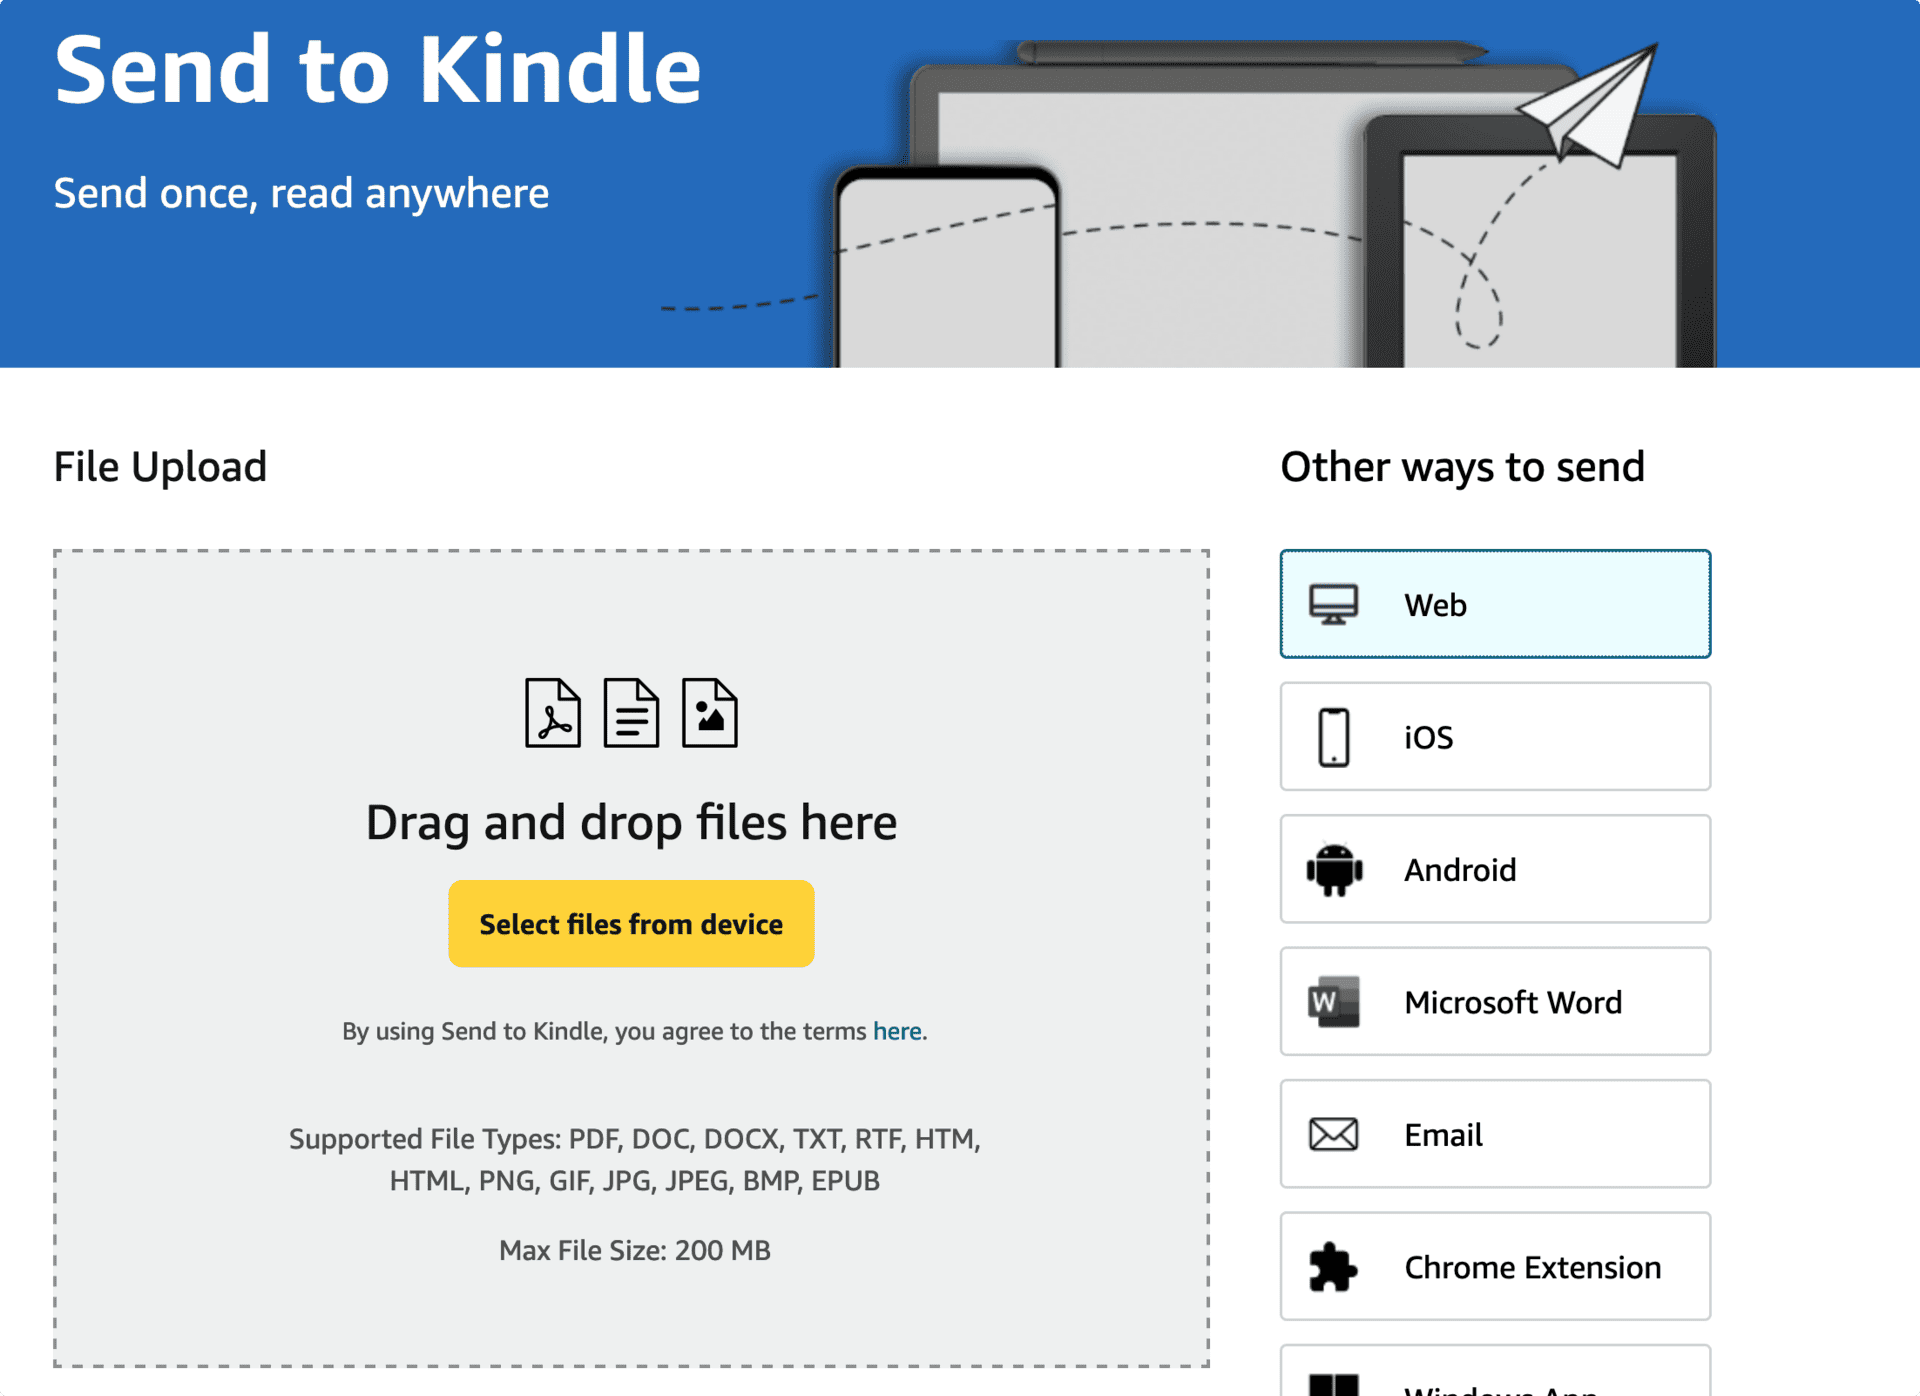Click the Windows logo icon
The image size is (1920, 1396).
tap(1334, 1385)
